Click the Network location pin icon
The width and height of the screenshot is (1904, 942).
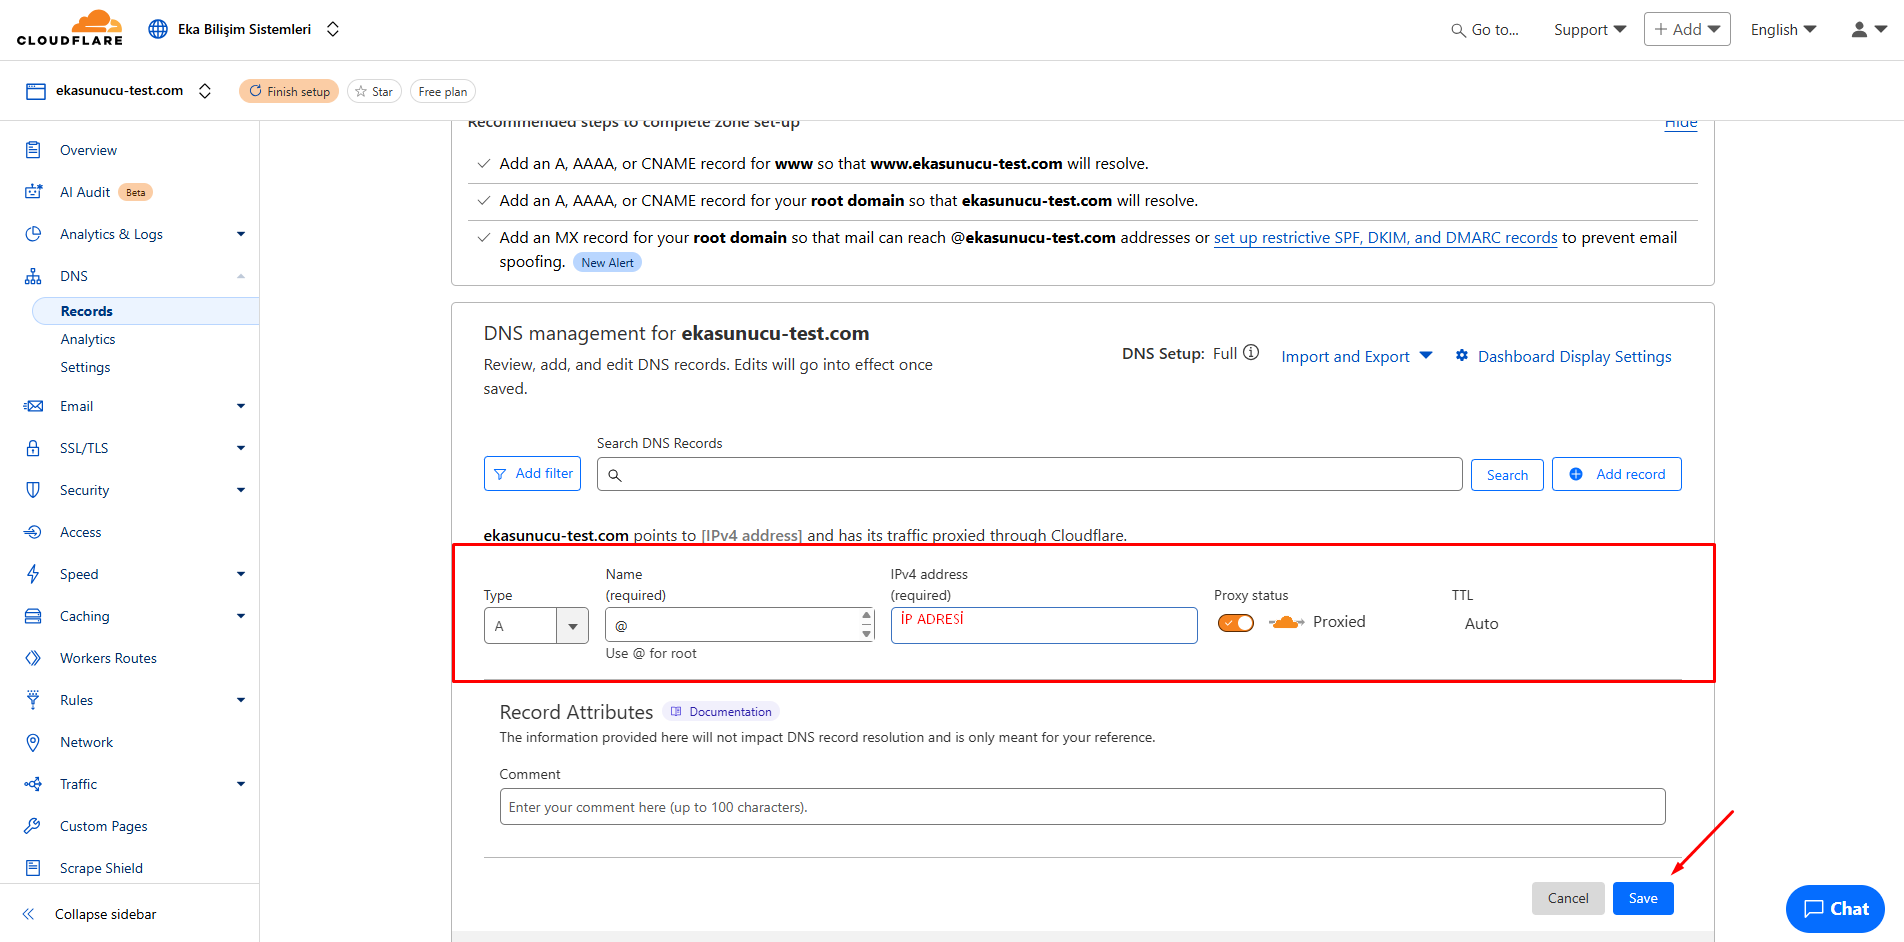[x=33, y=742]
